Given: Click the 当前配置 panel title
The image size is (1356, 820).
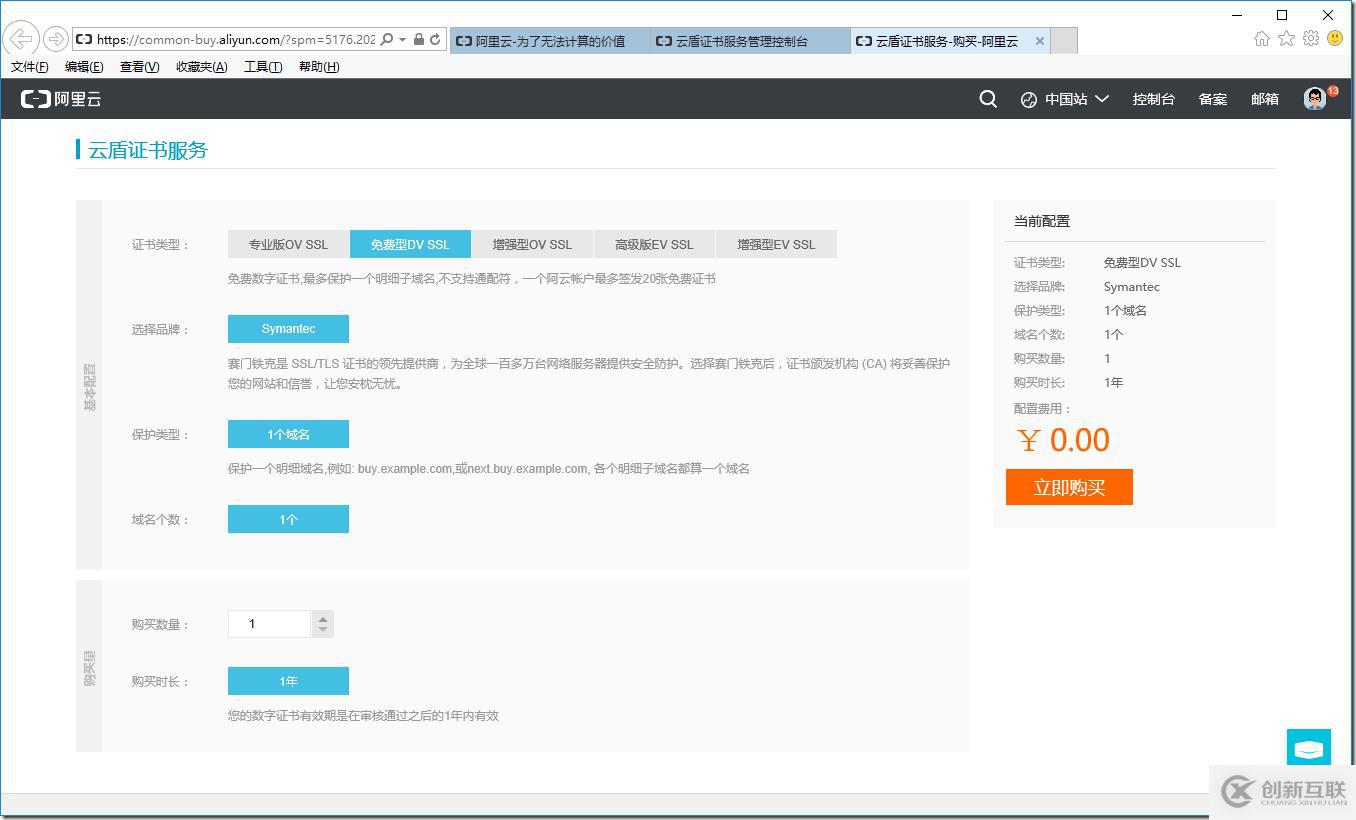Looking at the screenshot, I should coord(1042,221).
